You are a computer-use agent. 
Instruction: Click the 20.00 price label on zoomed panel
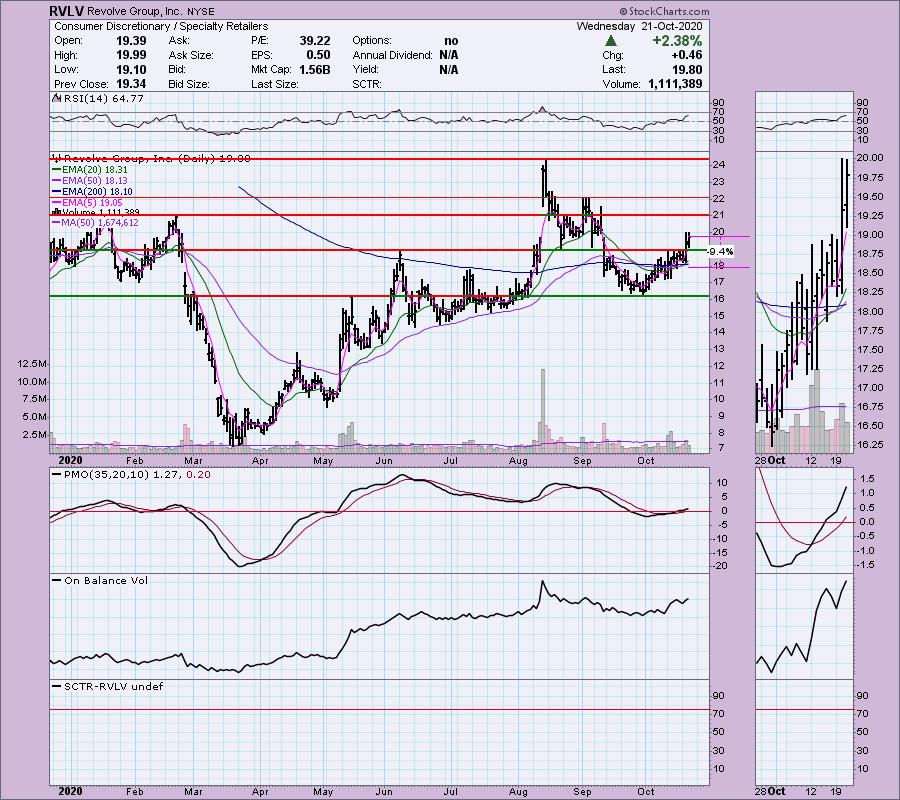pos(870,158)
